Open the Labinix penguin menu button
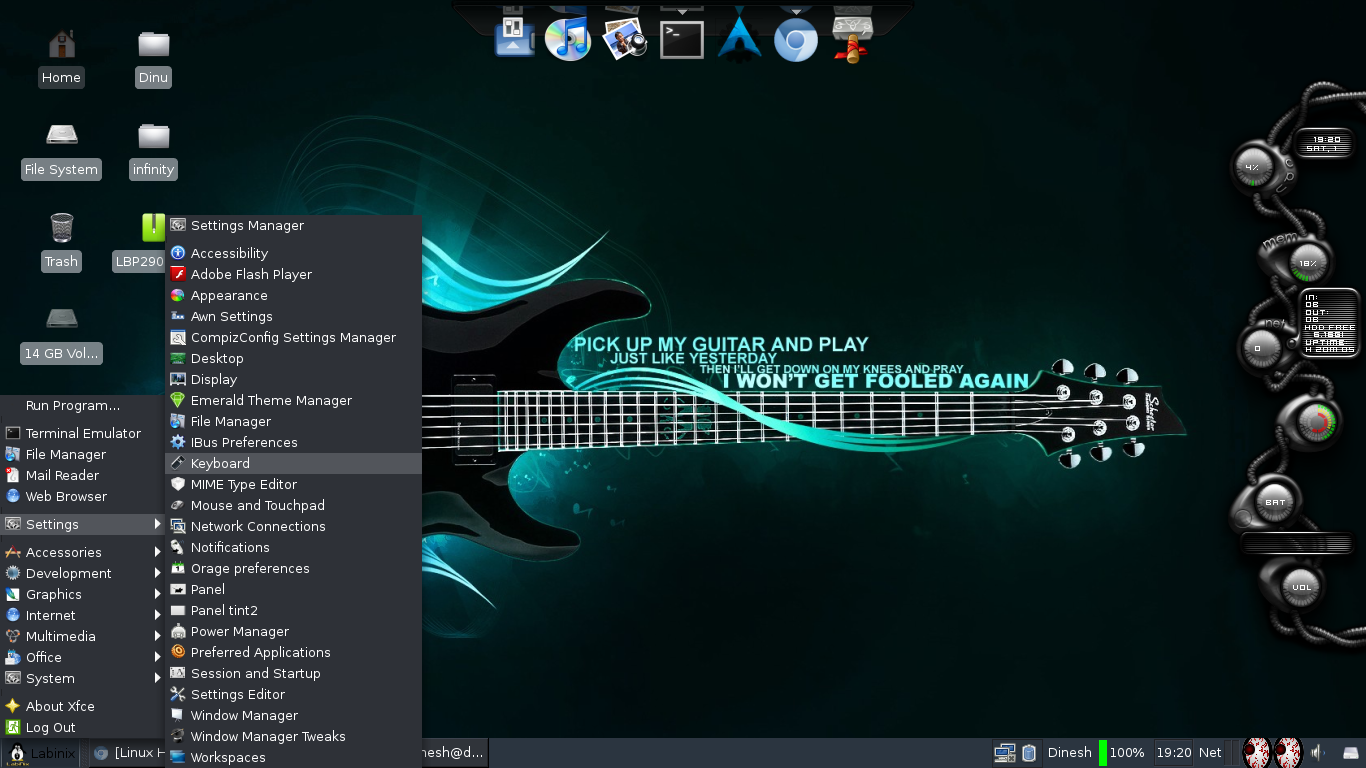The height and width of the screenshot is (768, 1366). 40,753
